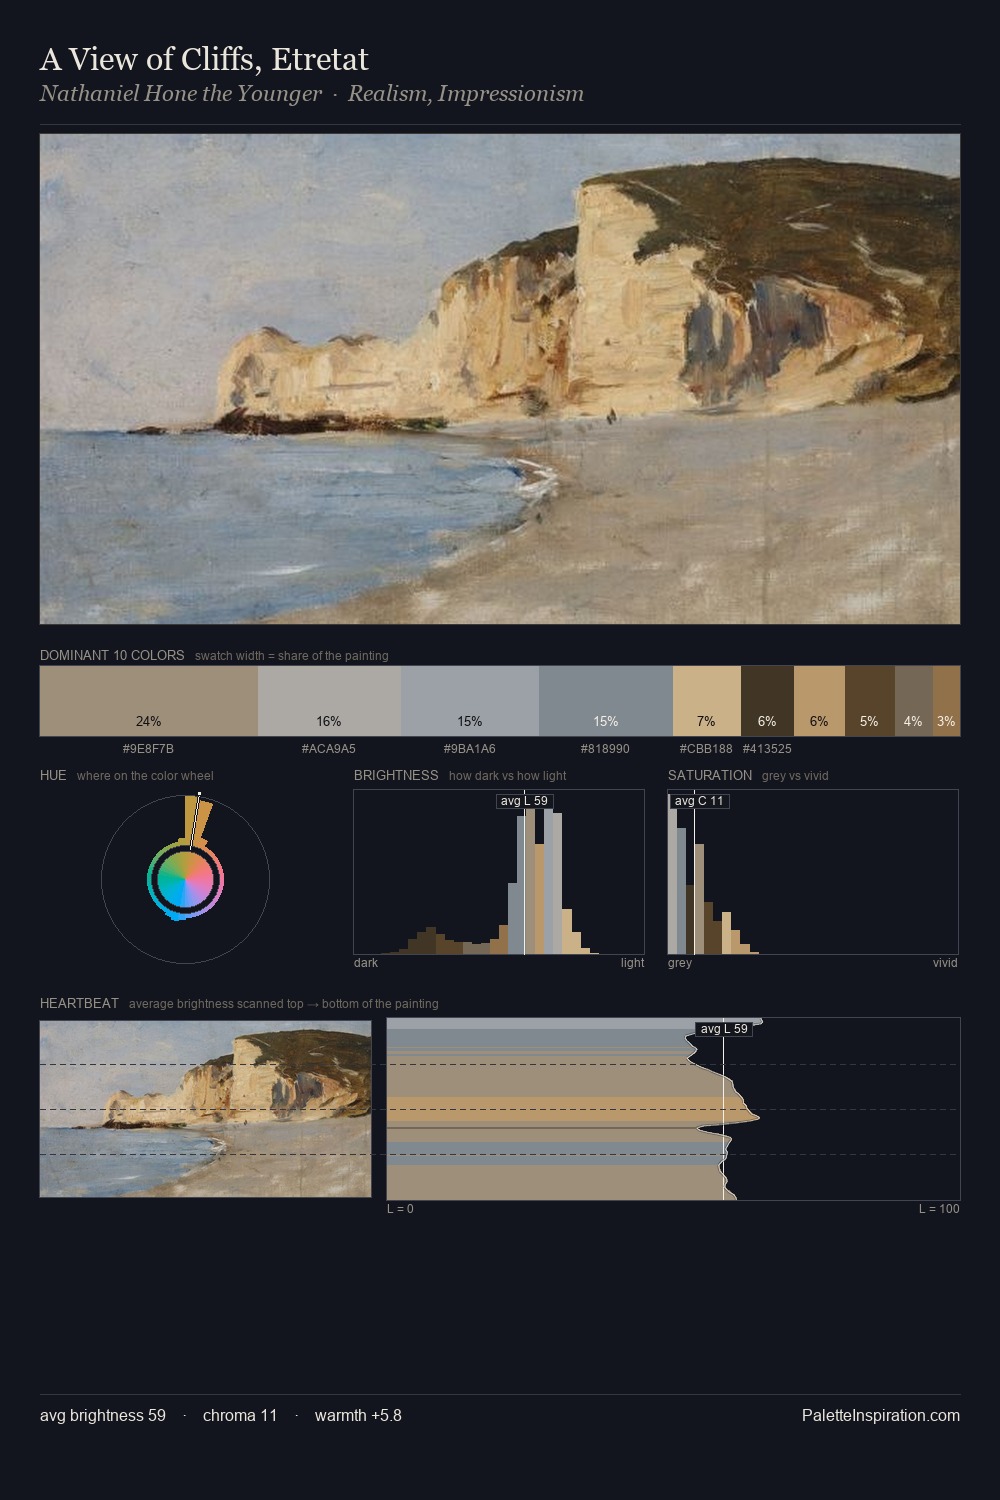Select the dark brown 6% swatch
Image resolution: width=1000 pixels, height=1500 pixels.
[x=767, y=701]
